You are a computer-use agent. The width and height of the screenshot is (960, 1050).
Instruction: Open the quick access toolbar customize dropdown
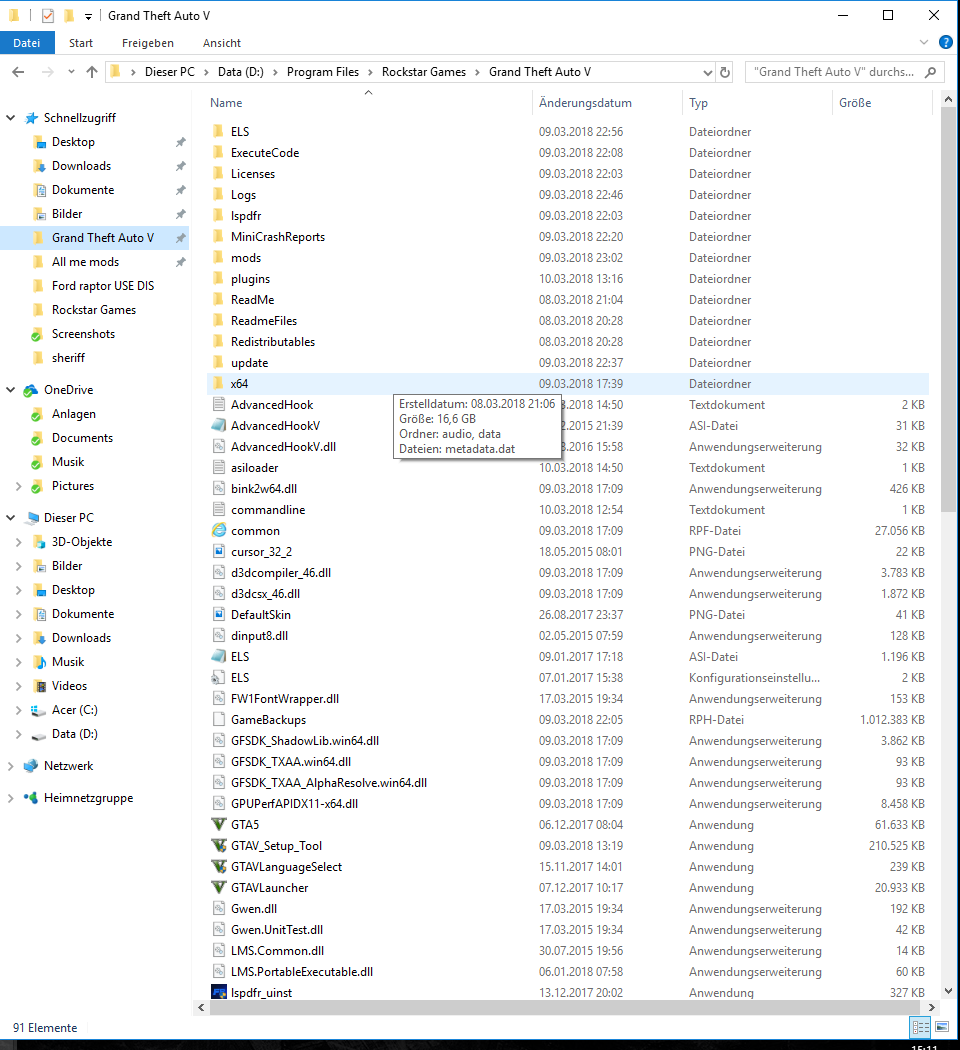(88, 16)
